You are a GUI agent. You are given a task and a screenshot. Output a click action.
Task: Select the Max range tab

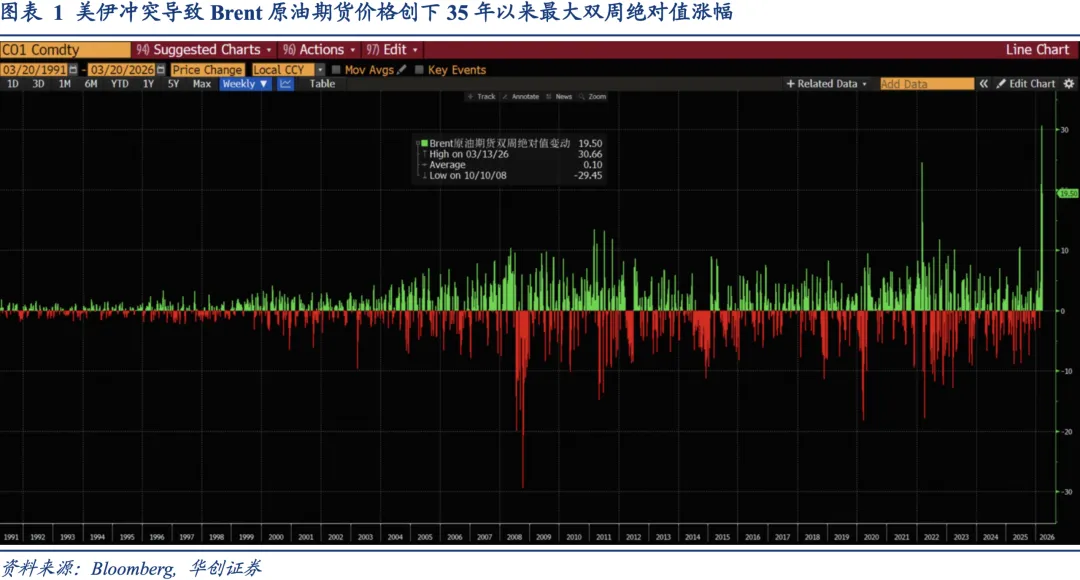202,84
